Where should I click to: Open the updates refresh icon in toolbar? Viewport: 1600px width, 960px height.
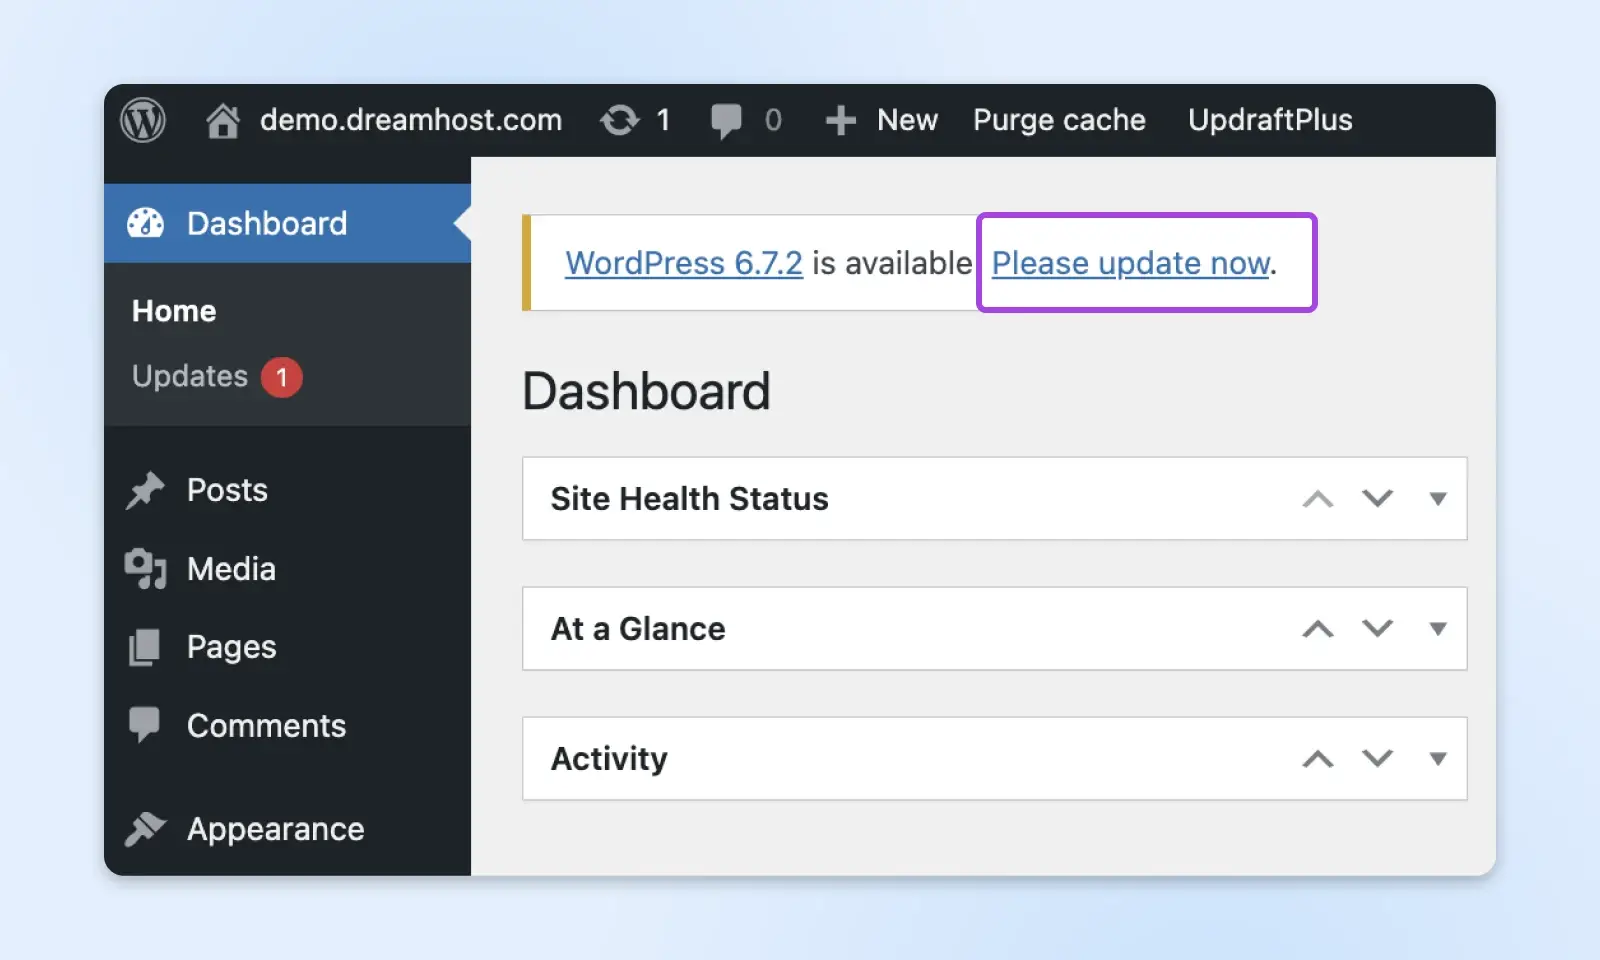pyautogui.click(x=619, y=121)
